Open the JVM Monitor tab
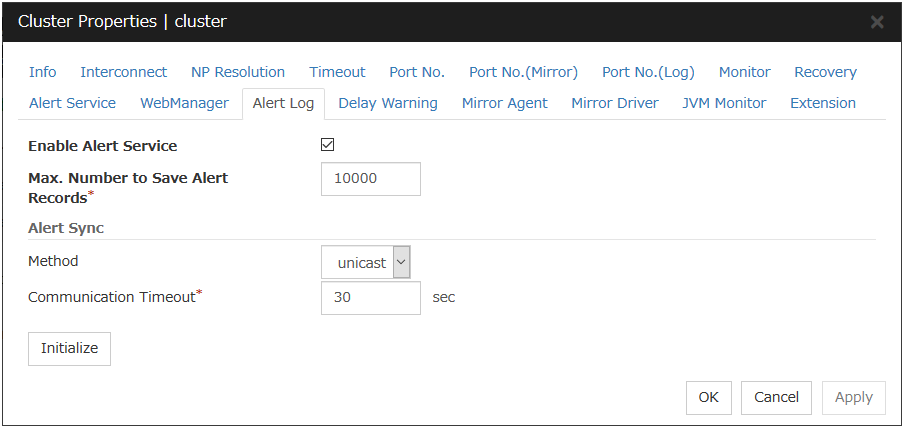Screen dimensions: 904x428 click(x=724, y=103)
